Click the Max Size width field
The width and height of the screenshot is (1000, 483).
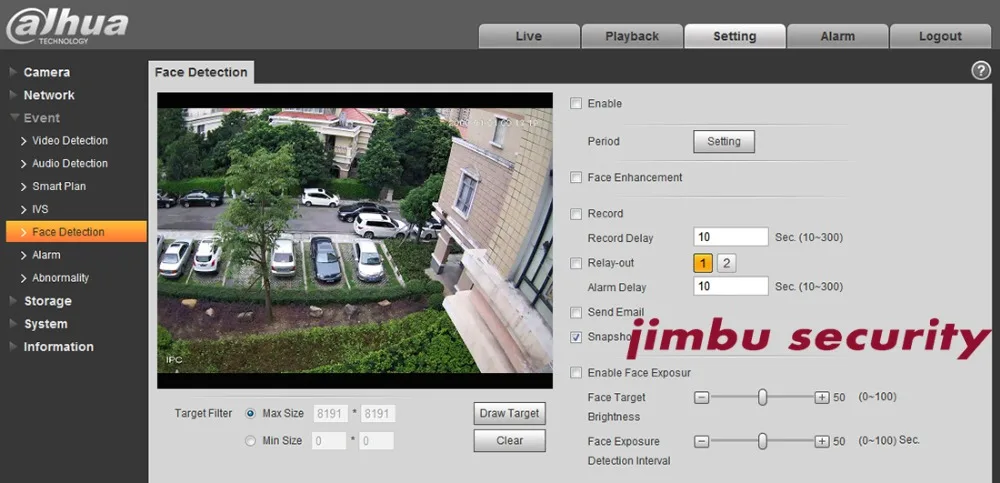point(330,413)
